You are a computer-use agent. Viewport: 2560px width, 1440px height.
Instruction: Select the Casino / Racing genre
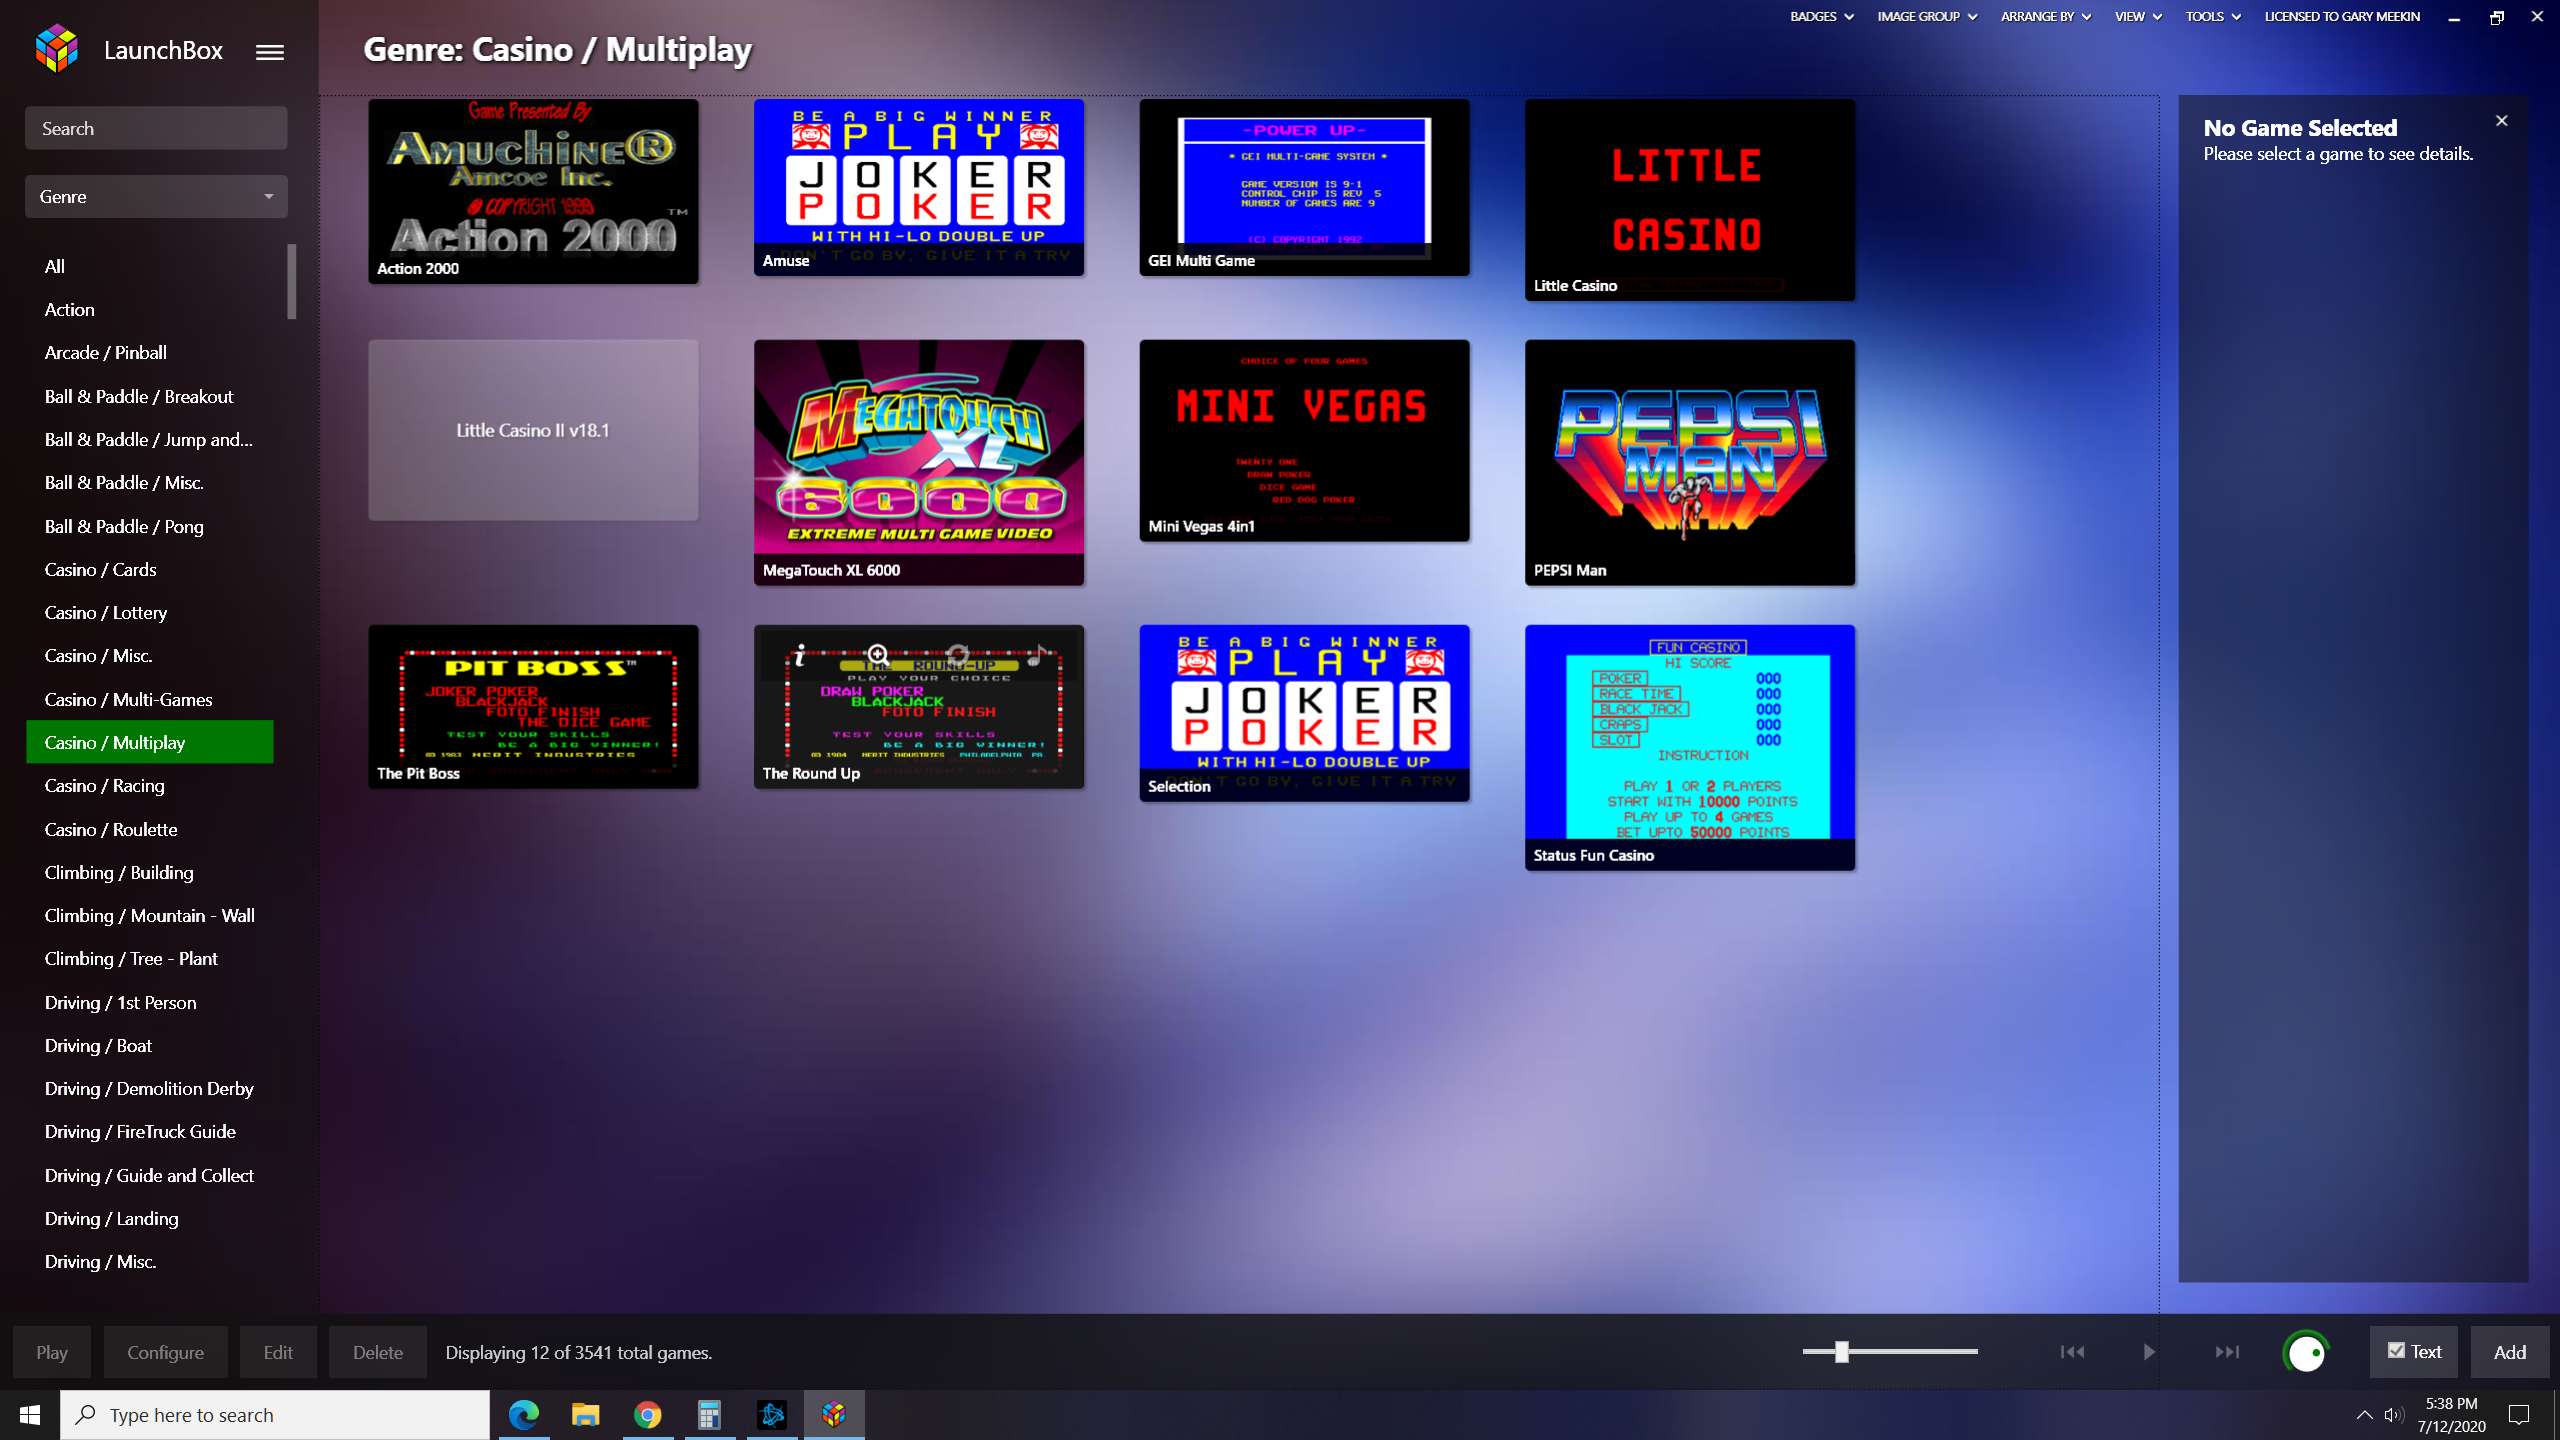click(150, 785)
